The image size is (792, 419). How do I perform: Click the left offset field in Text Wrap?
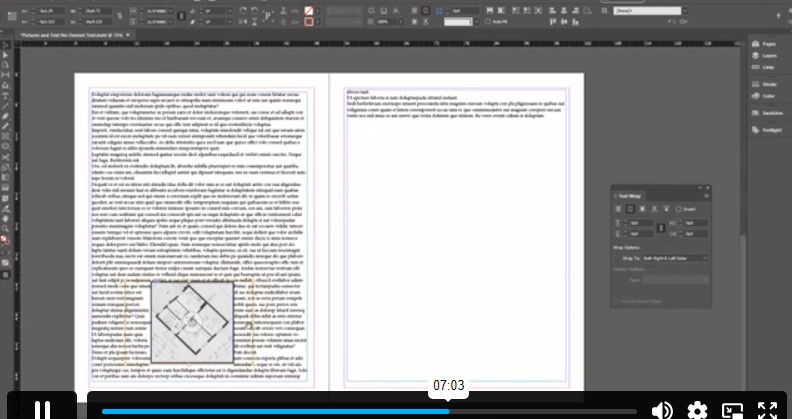[696, 223]
